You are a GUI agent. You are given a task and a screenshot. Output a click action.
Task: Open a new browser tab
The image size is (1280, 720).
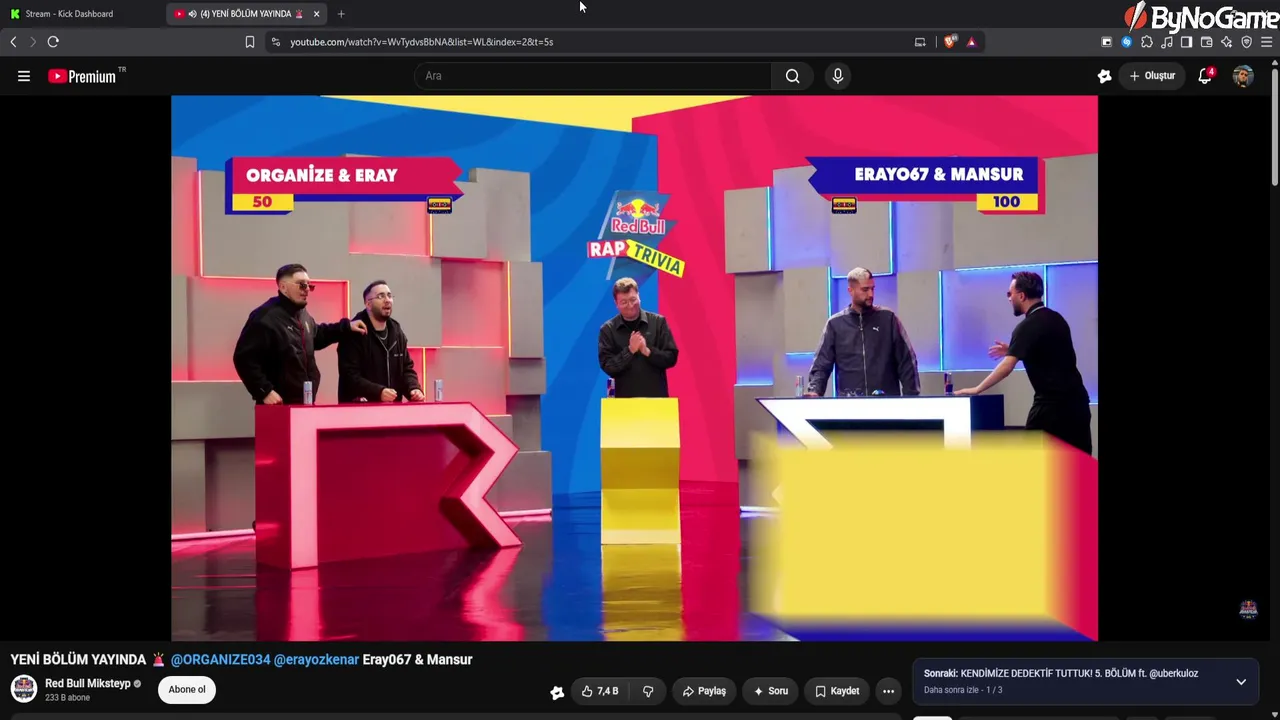point(341,14)
